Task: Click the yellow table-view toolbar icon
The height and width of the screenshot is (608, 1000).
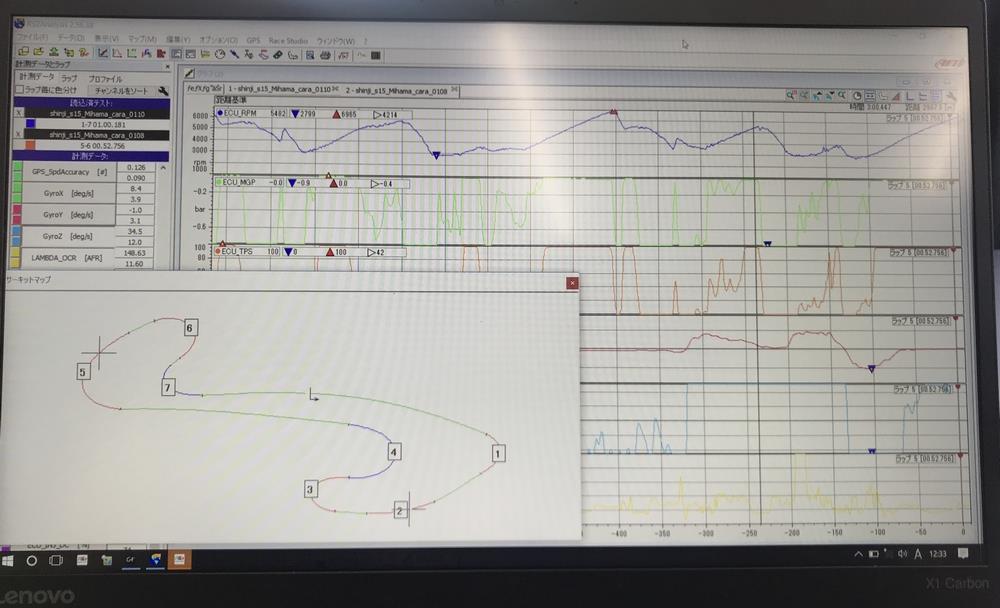Action: point(205,54)
